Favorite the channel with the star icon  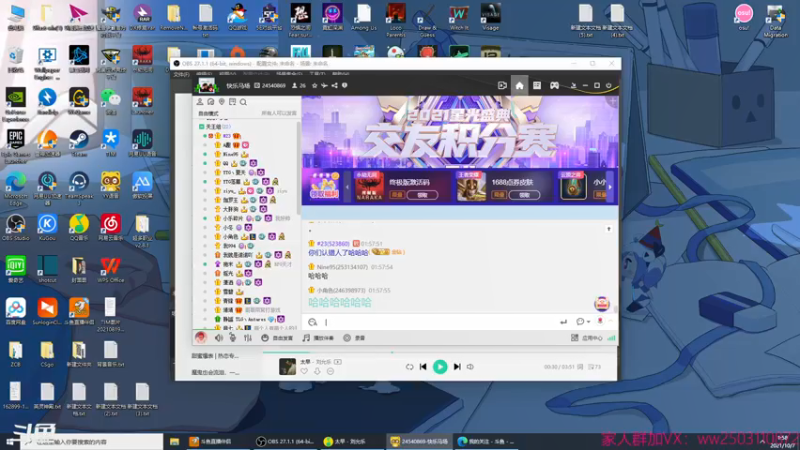tap(314, 86)
